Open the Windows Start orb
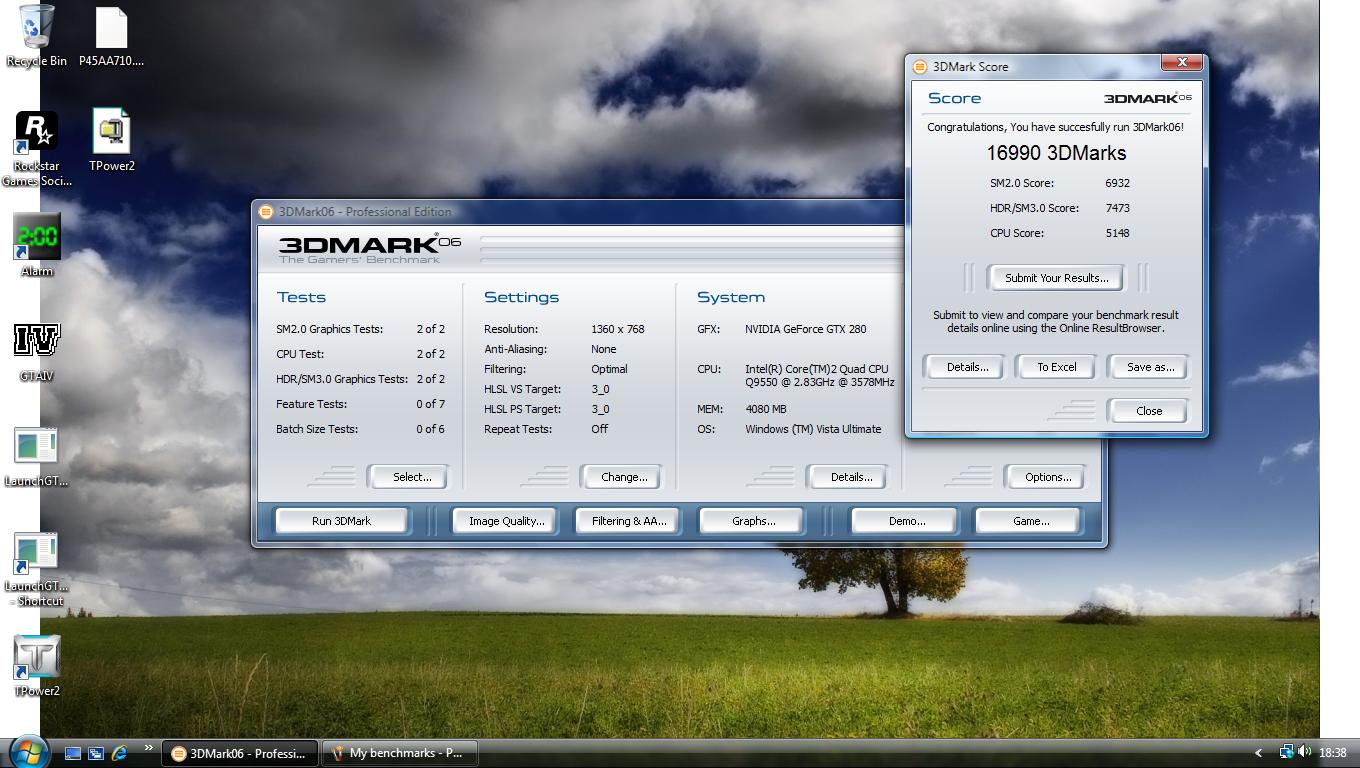This screenshot has width=1360, height=768. point(27,752)
